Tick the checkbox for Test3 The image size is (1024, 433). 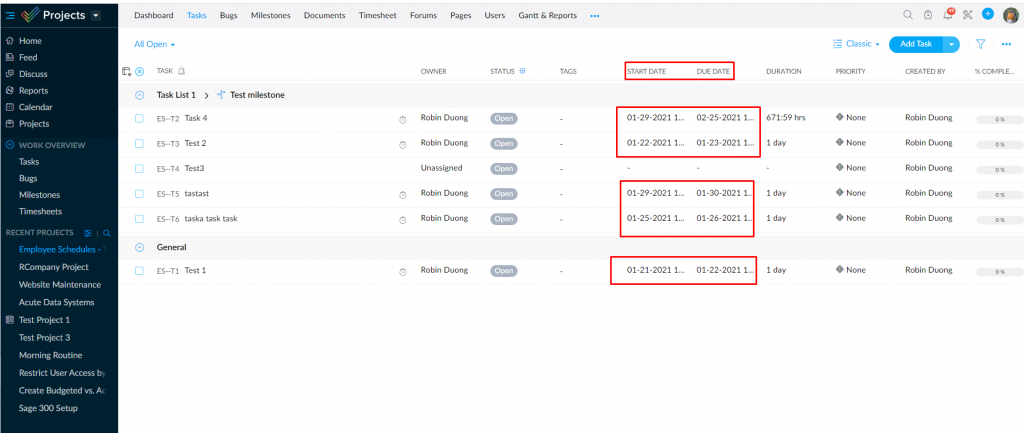[139, 168]
